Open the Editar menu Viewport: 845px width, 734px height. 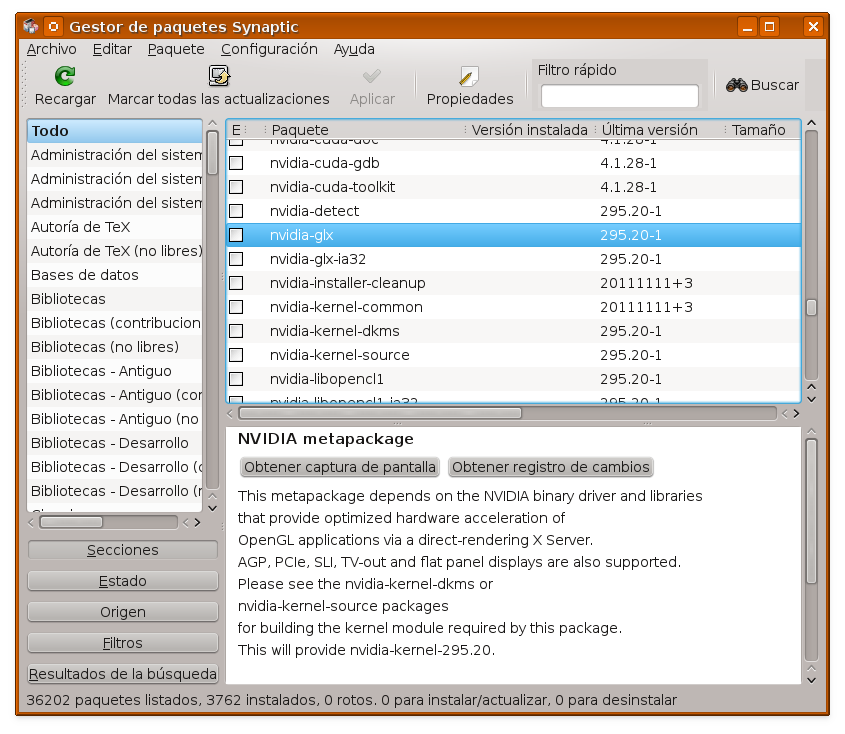click(112, 49)
